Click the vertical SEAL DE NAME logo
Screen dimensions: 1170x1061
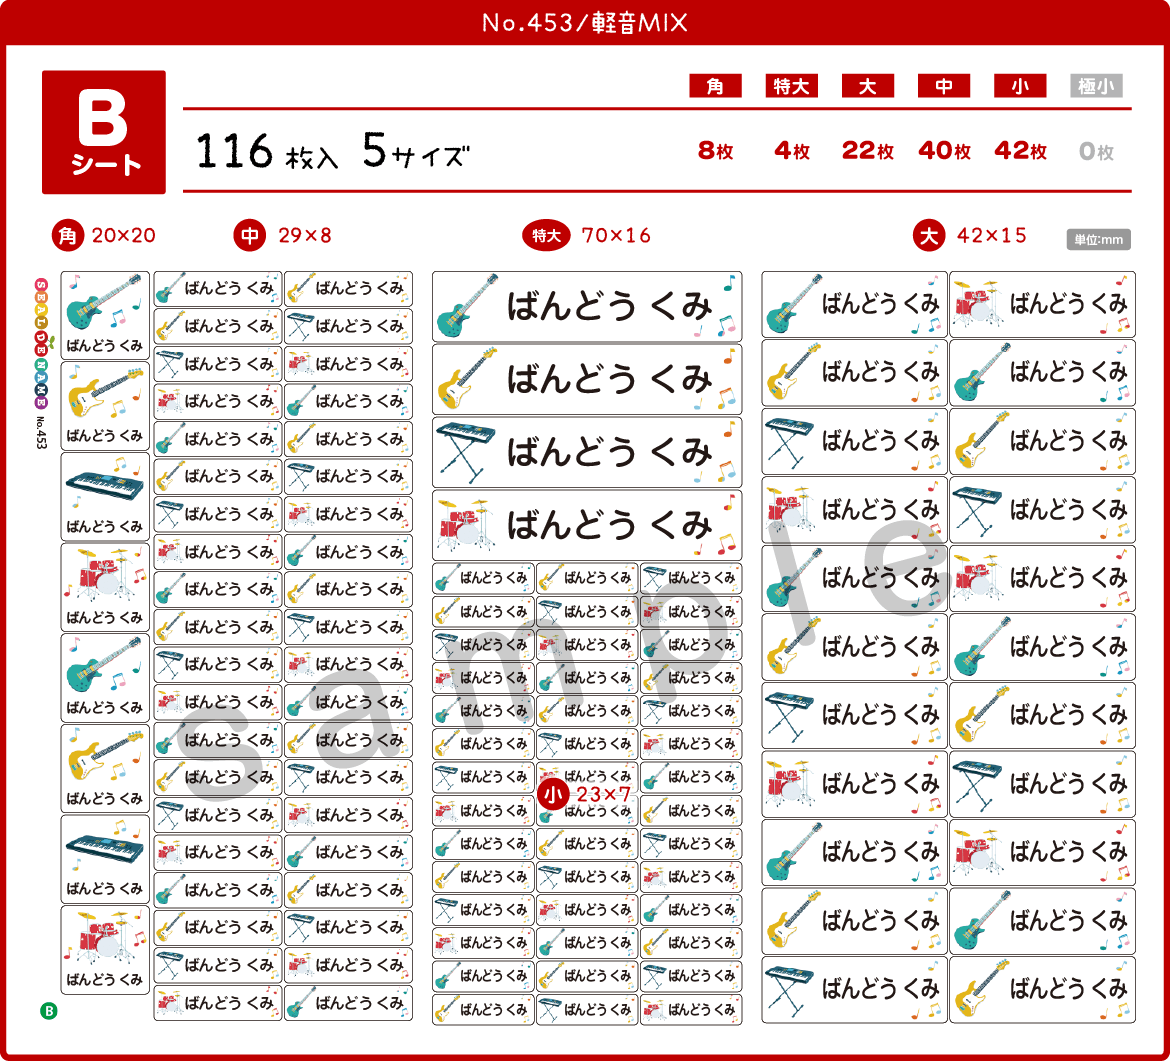pos(41,343)
